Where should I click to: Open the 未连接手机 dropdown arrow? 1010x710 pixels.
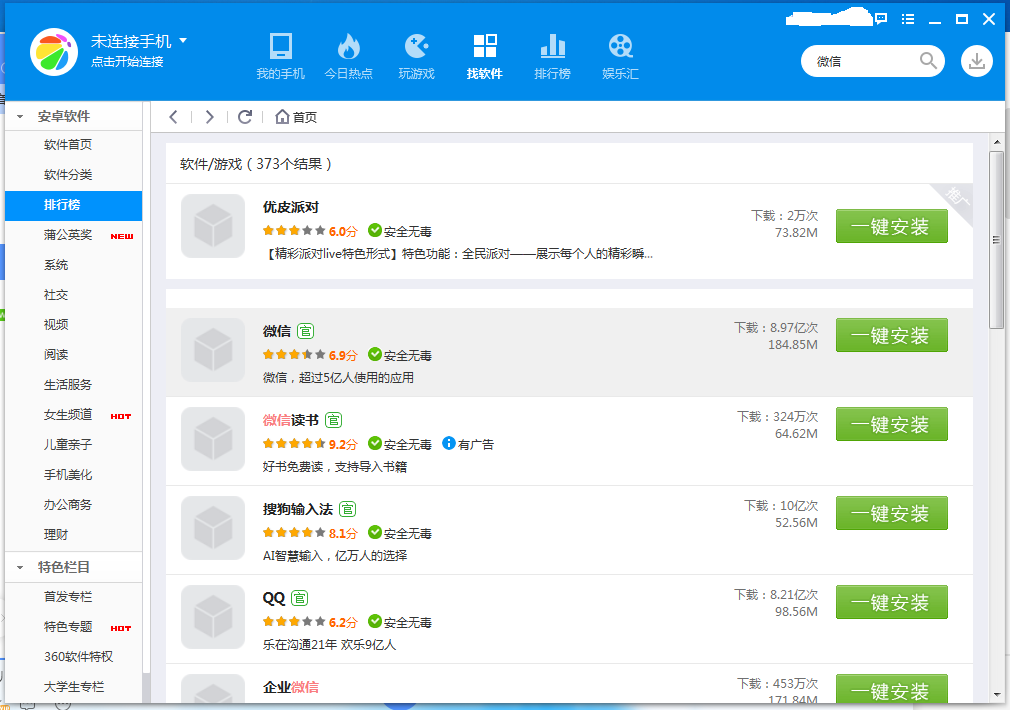click(183, 40)
